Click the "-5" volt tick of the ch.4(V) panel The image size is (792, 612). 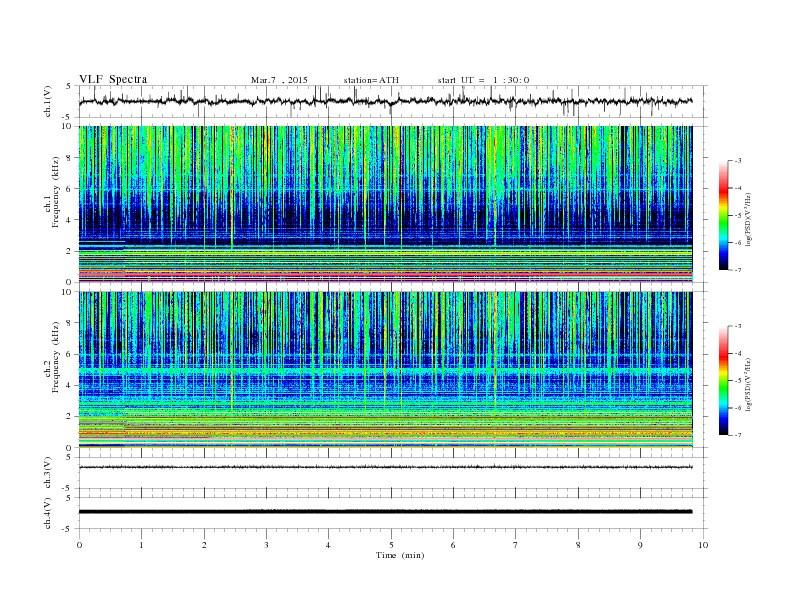click(x=68, y=529)
